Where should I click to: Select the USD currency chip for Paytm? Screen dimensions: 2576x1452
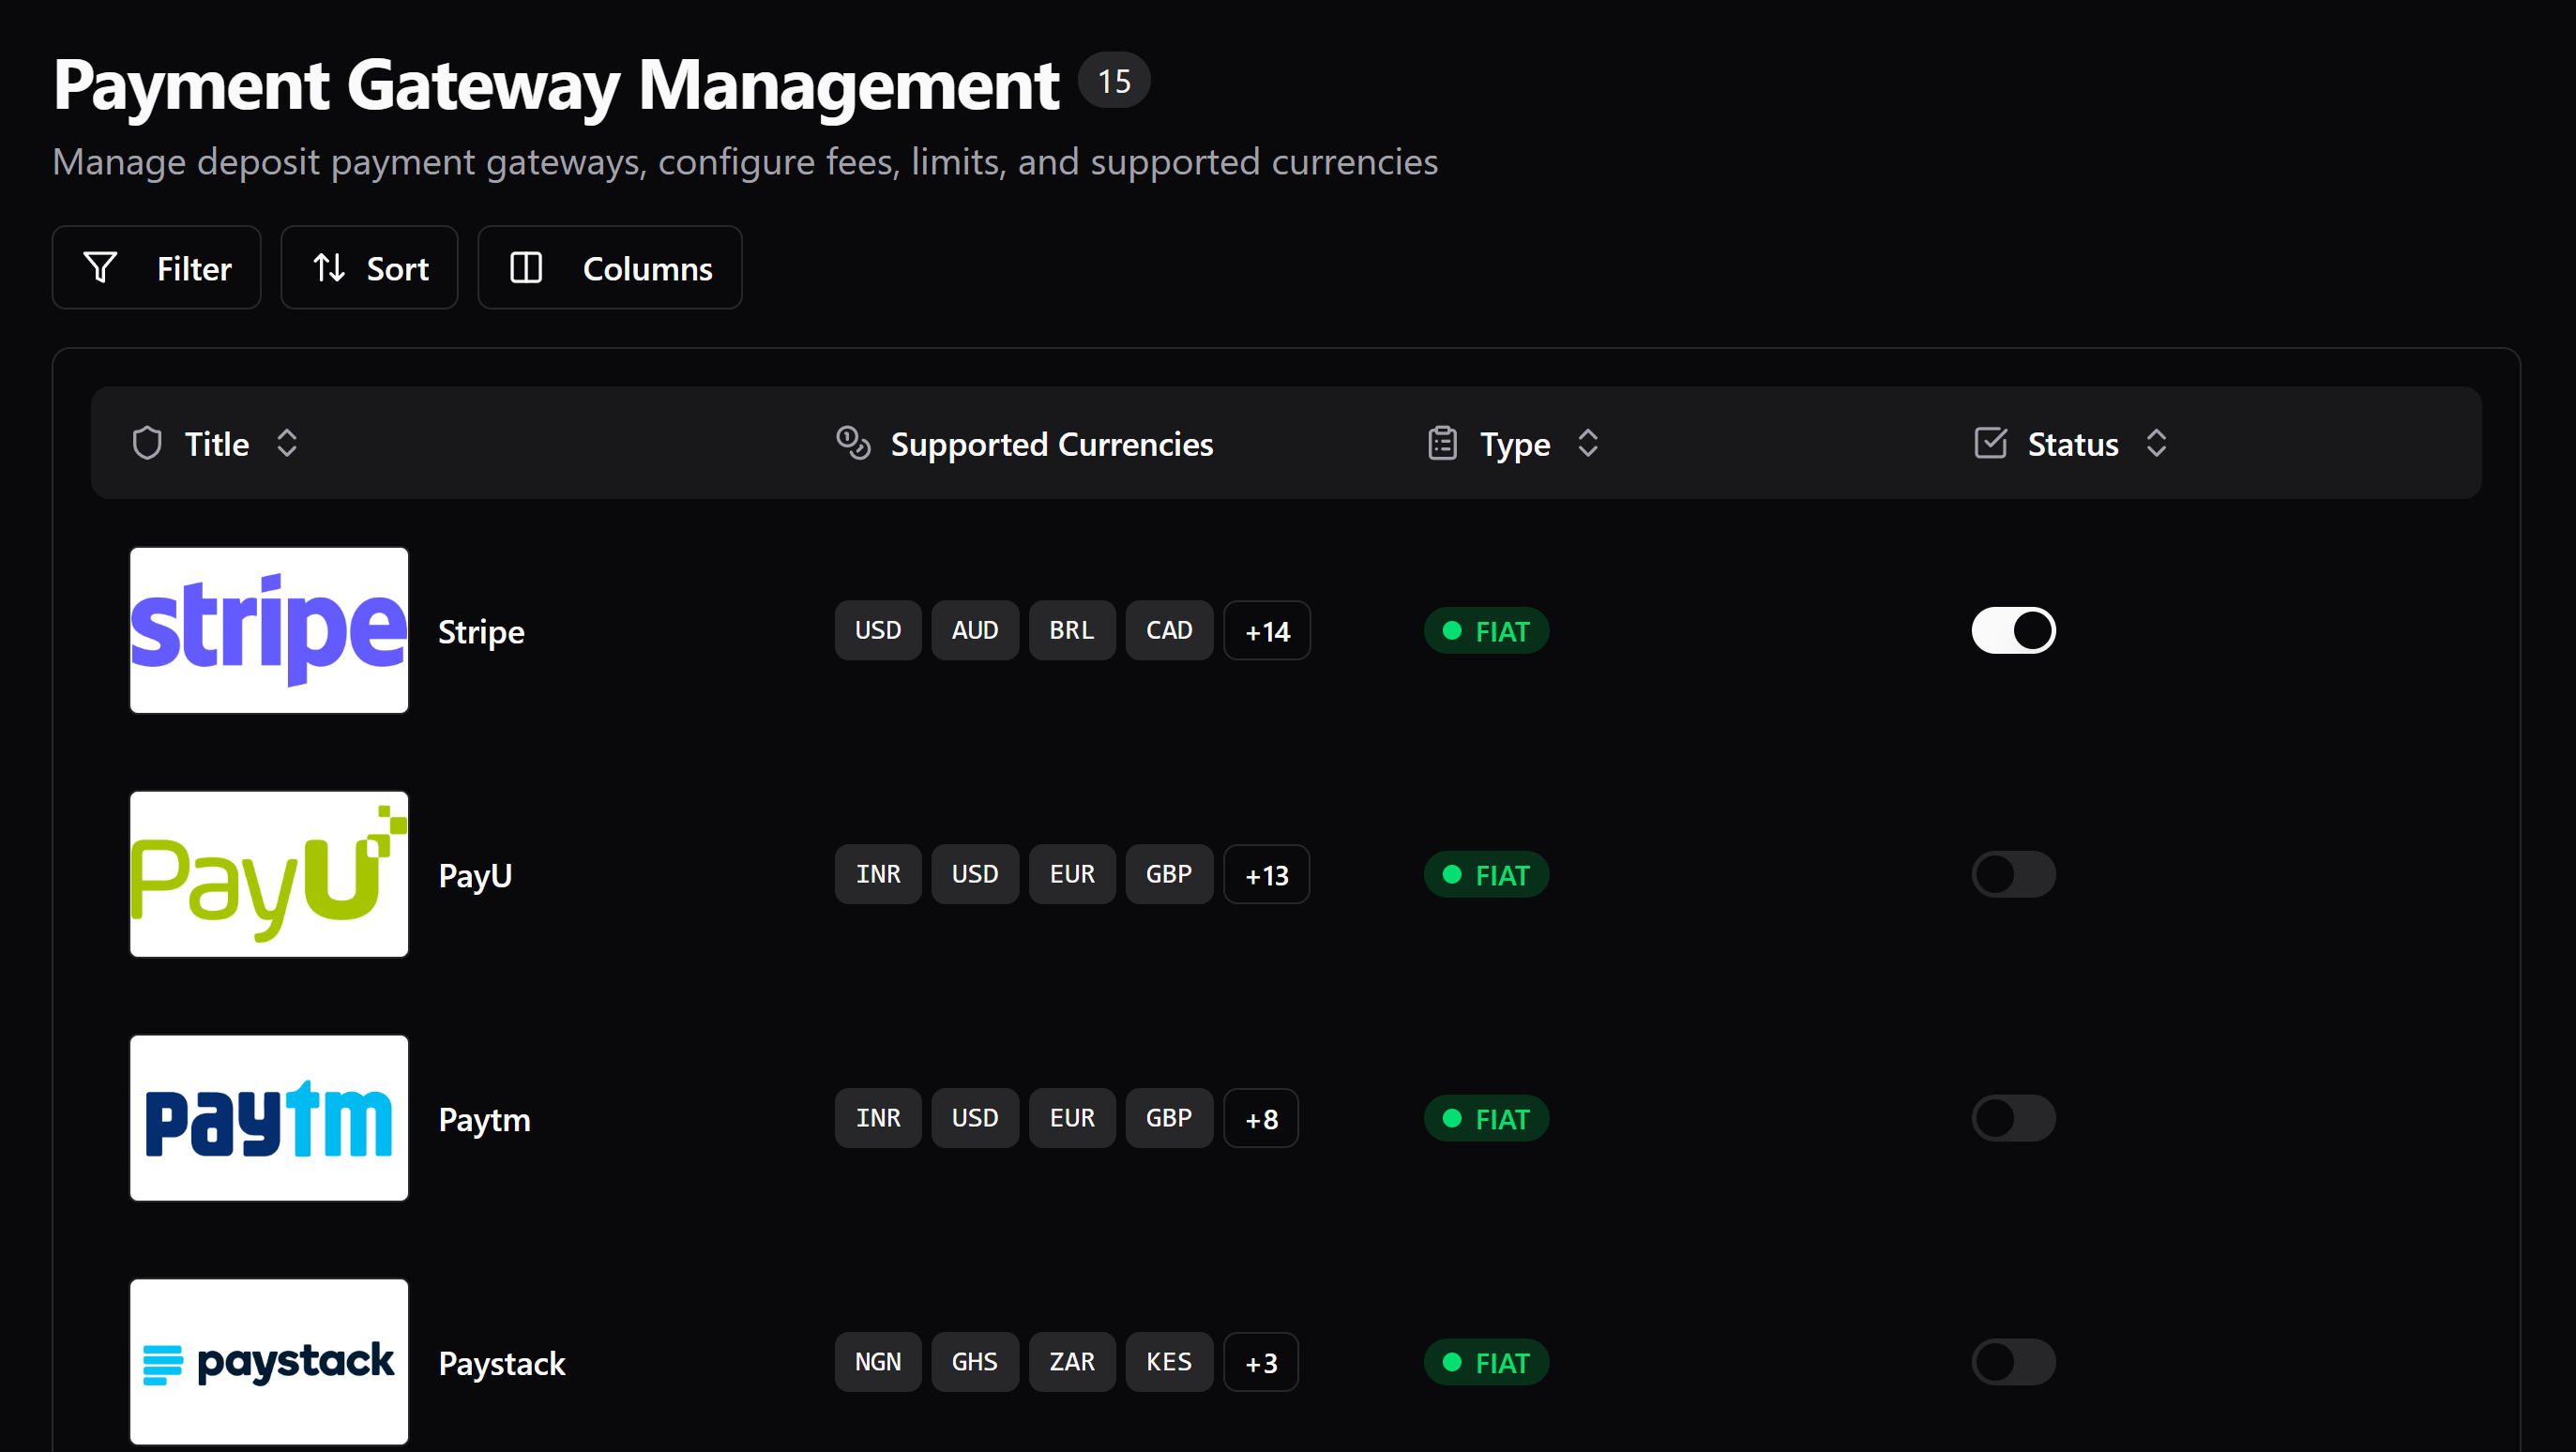[x=975, y=1118]
